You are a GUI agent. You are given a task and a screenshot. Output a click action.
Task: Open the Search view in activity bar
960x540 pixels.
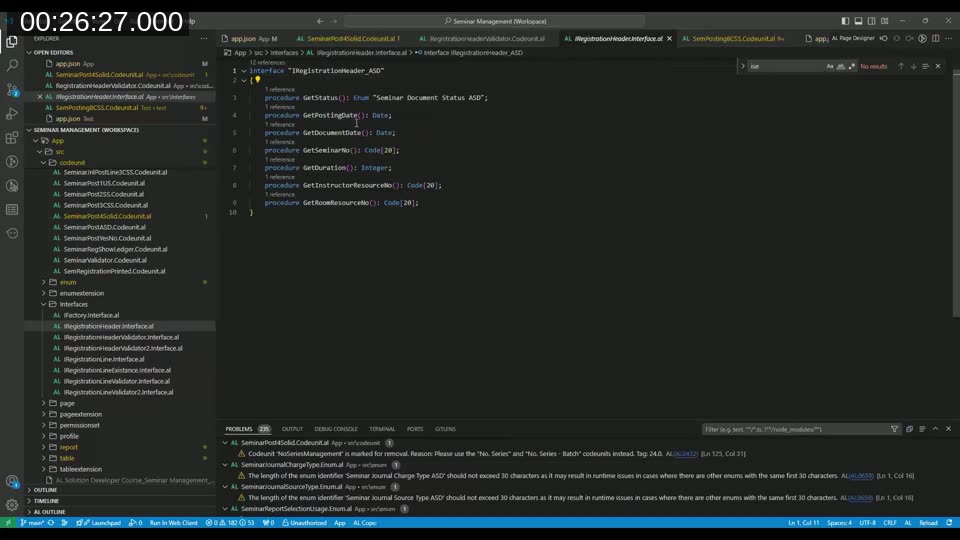pyautogui.click(x=12, y=65)
